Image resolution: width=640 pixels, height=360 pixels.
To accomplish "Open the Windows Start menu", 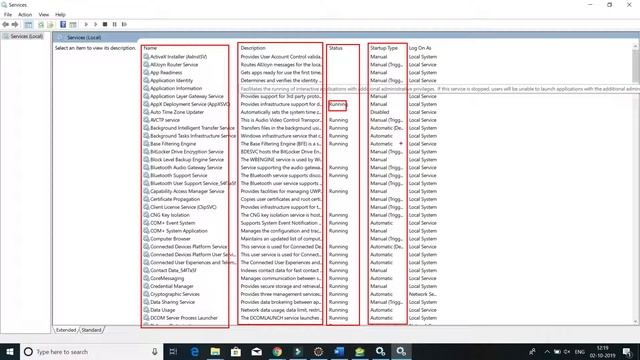I will point(10,351).
